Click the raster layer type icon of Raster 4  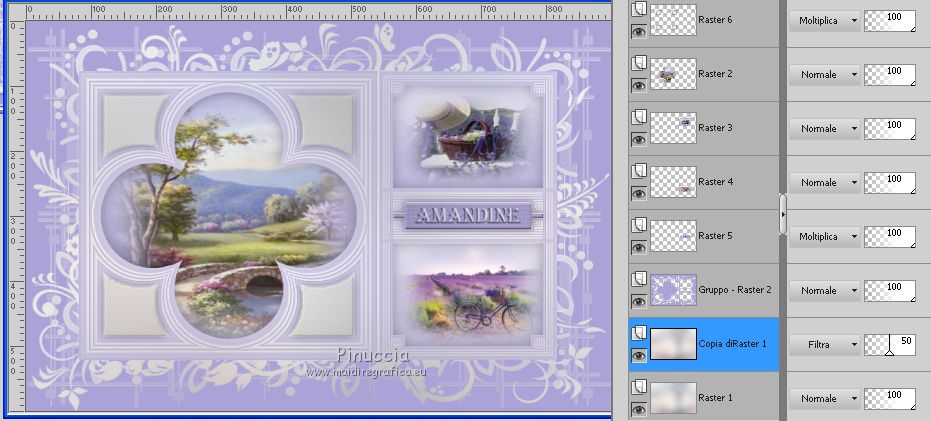pyautogui.click(x=639, y=171)
